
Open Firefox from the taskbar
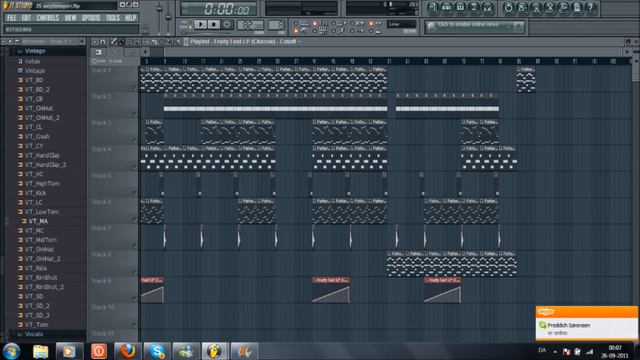[x=127, y=351]
